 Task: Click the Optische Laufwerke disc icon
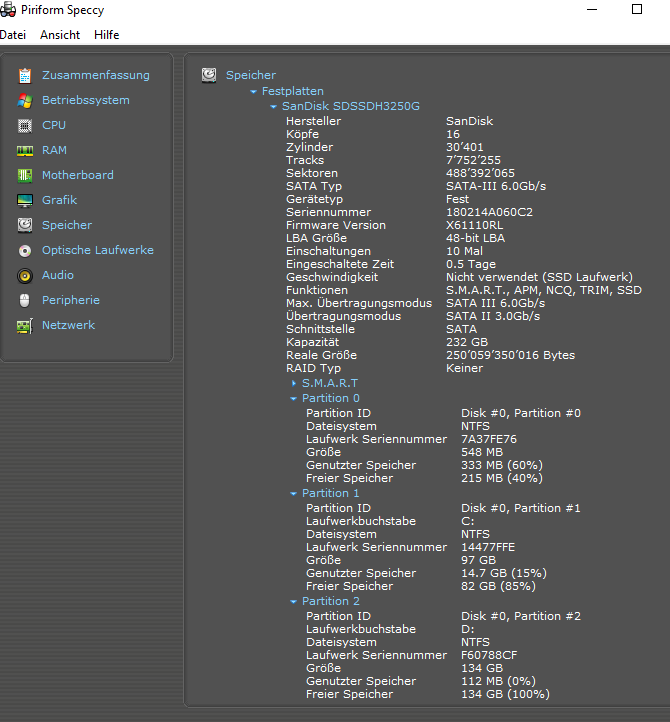point(25,250)
